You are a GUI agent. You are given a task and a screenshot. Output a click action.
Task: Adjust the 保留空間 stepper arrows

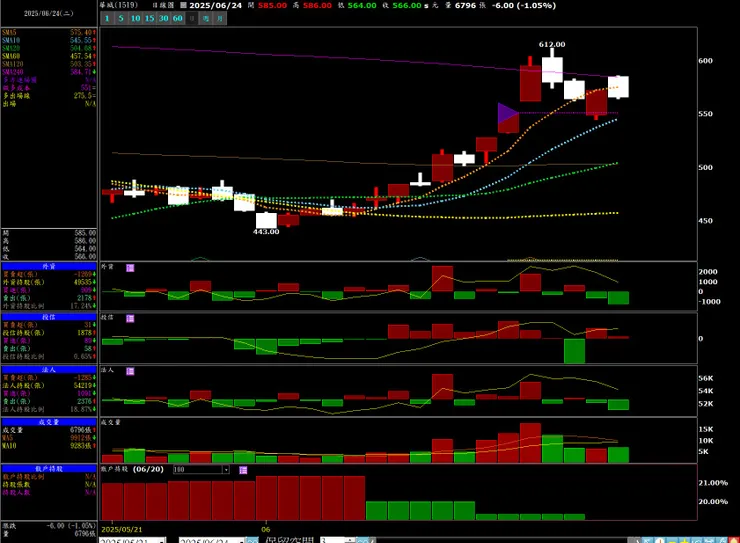(x=350, y=540)
